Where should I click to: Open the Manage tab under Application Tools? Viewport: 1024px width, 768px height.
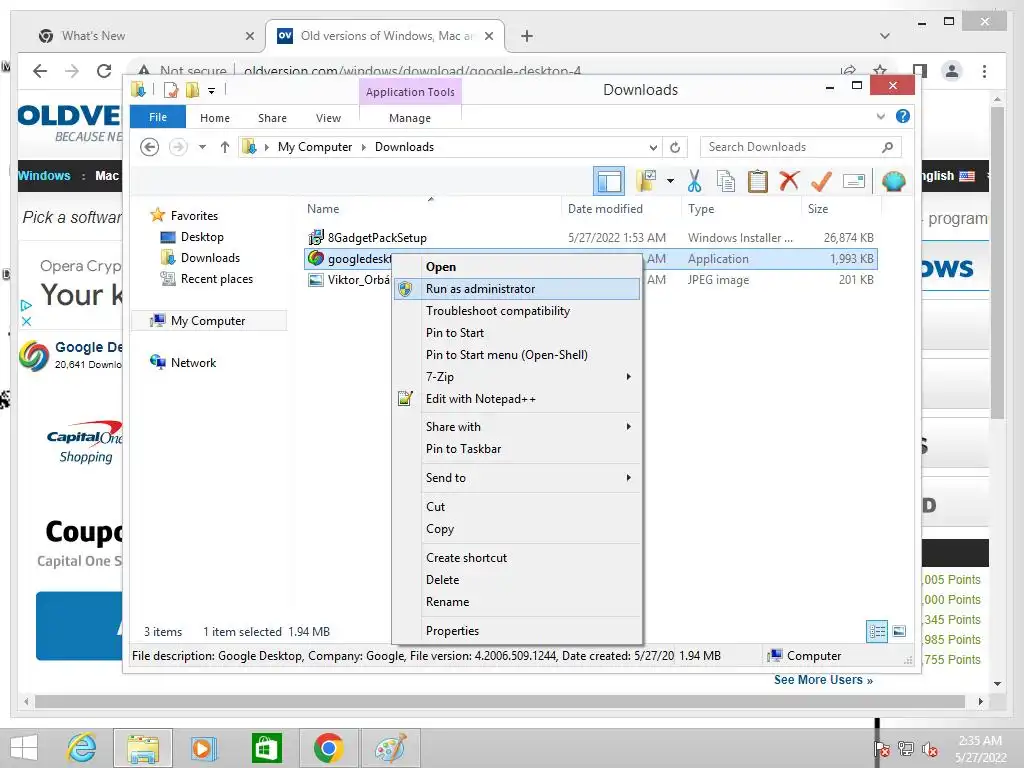[x=410, y=118]
